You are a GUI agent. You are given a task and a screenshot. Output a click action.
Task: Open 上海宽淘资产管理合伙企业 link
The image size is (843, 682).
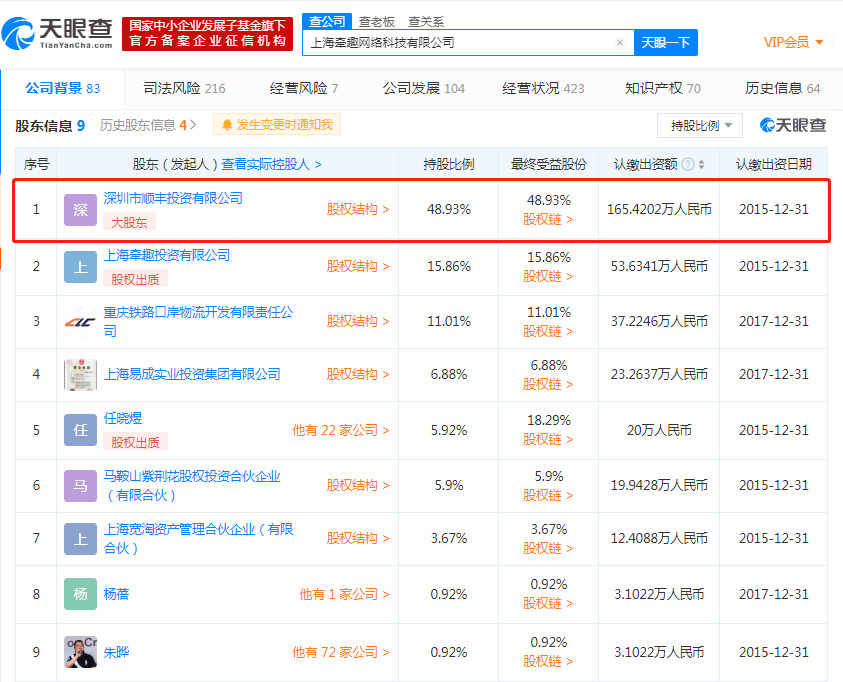198,539
